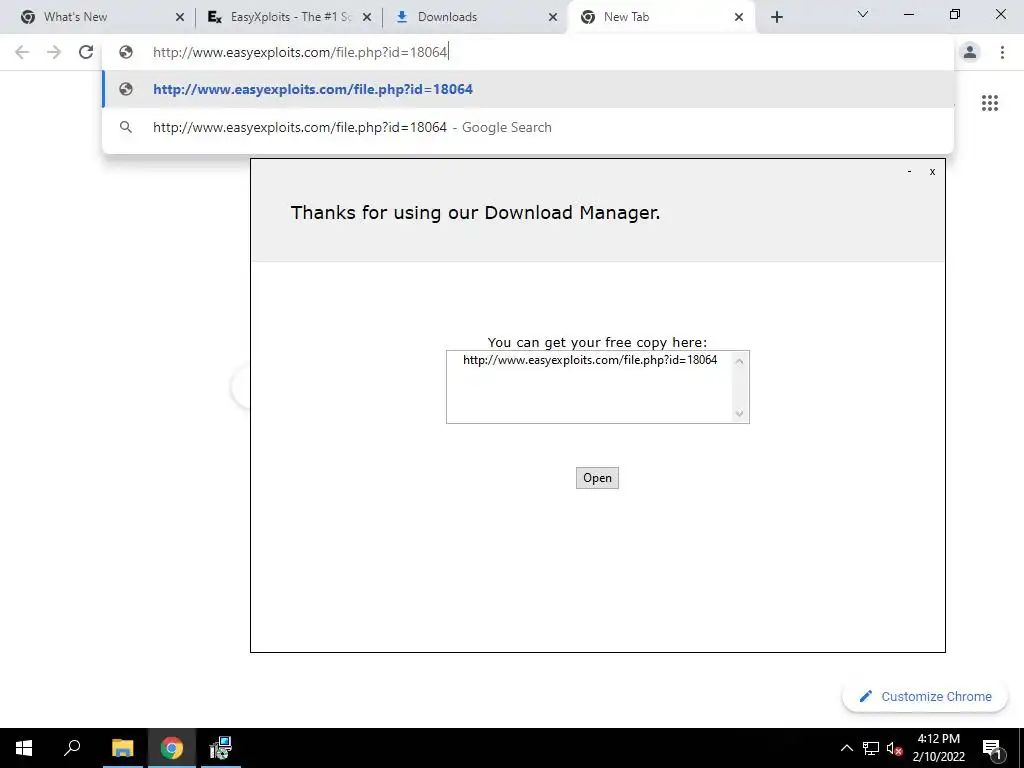This screenshot has height=768, width=1024.
Task: Open the network status tray icon
Action: pyautogui.click(x=871, y=748)
